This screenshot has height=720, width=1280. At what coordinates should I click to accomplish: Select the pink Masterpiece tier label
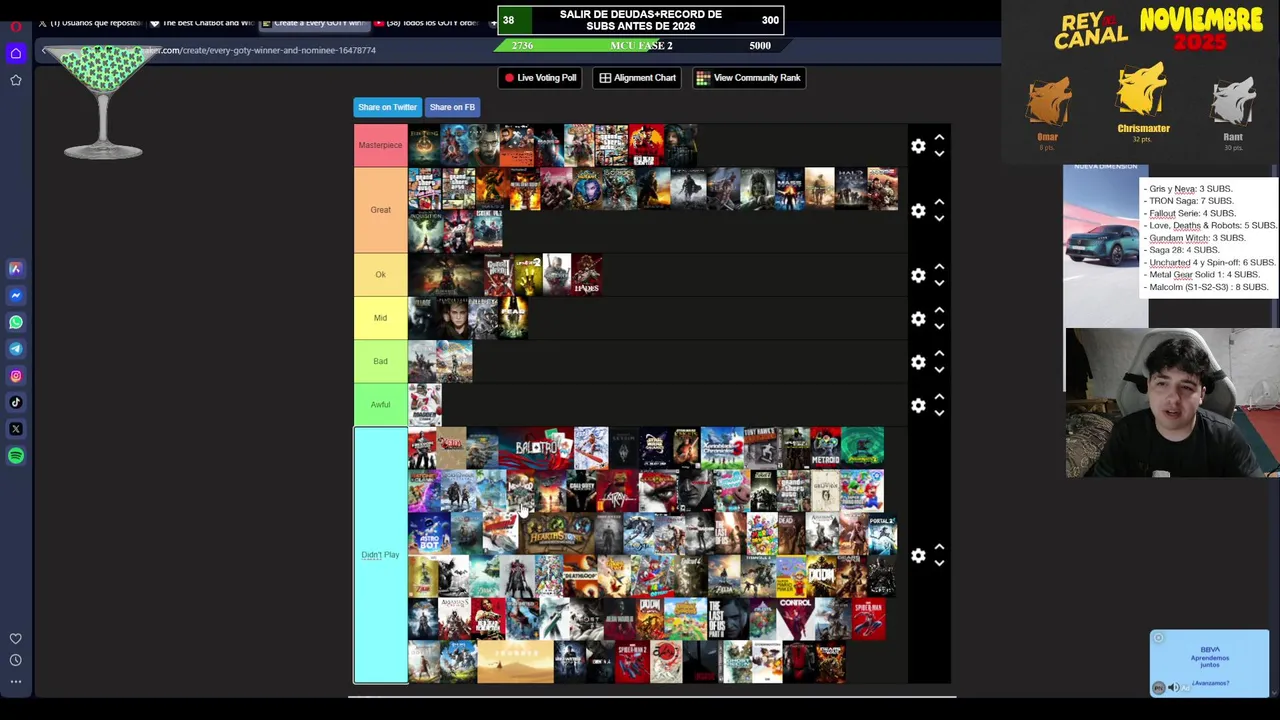tap(380, 145)
